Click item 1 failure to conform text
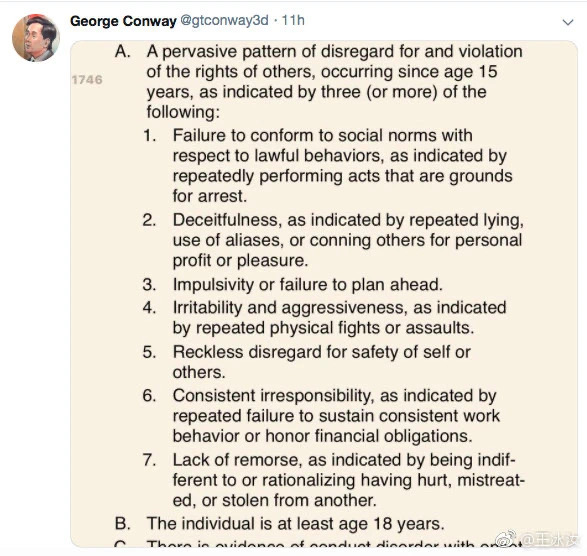 (342, 166)
